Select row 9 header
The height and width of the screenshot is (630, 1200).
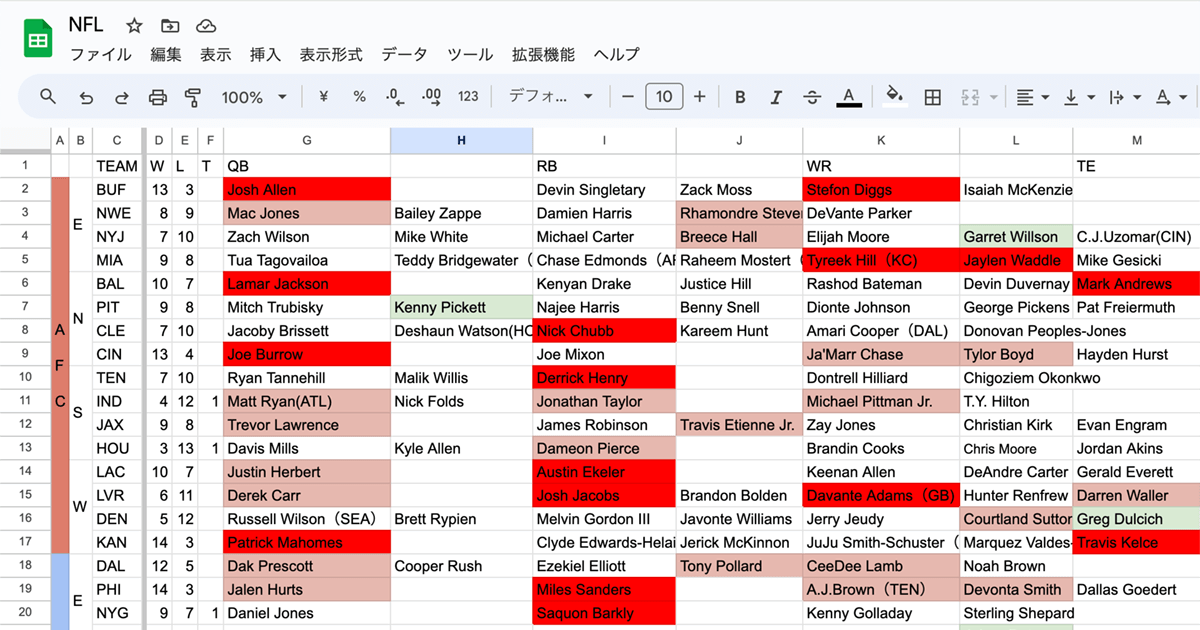click(25, 354)
